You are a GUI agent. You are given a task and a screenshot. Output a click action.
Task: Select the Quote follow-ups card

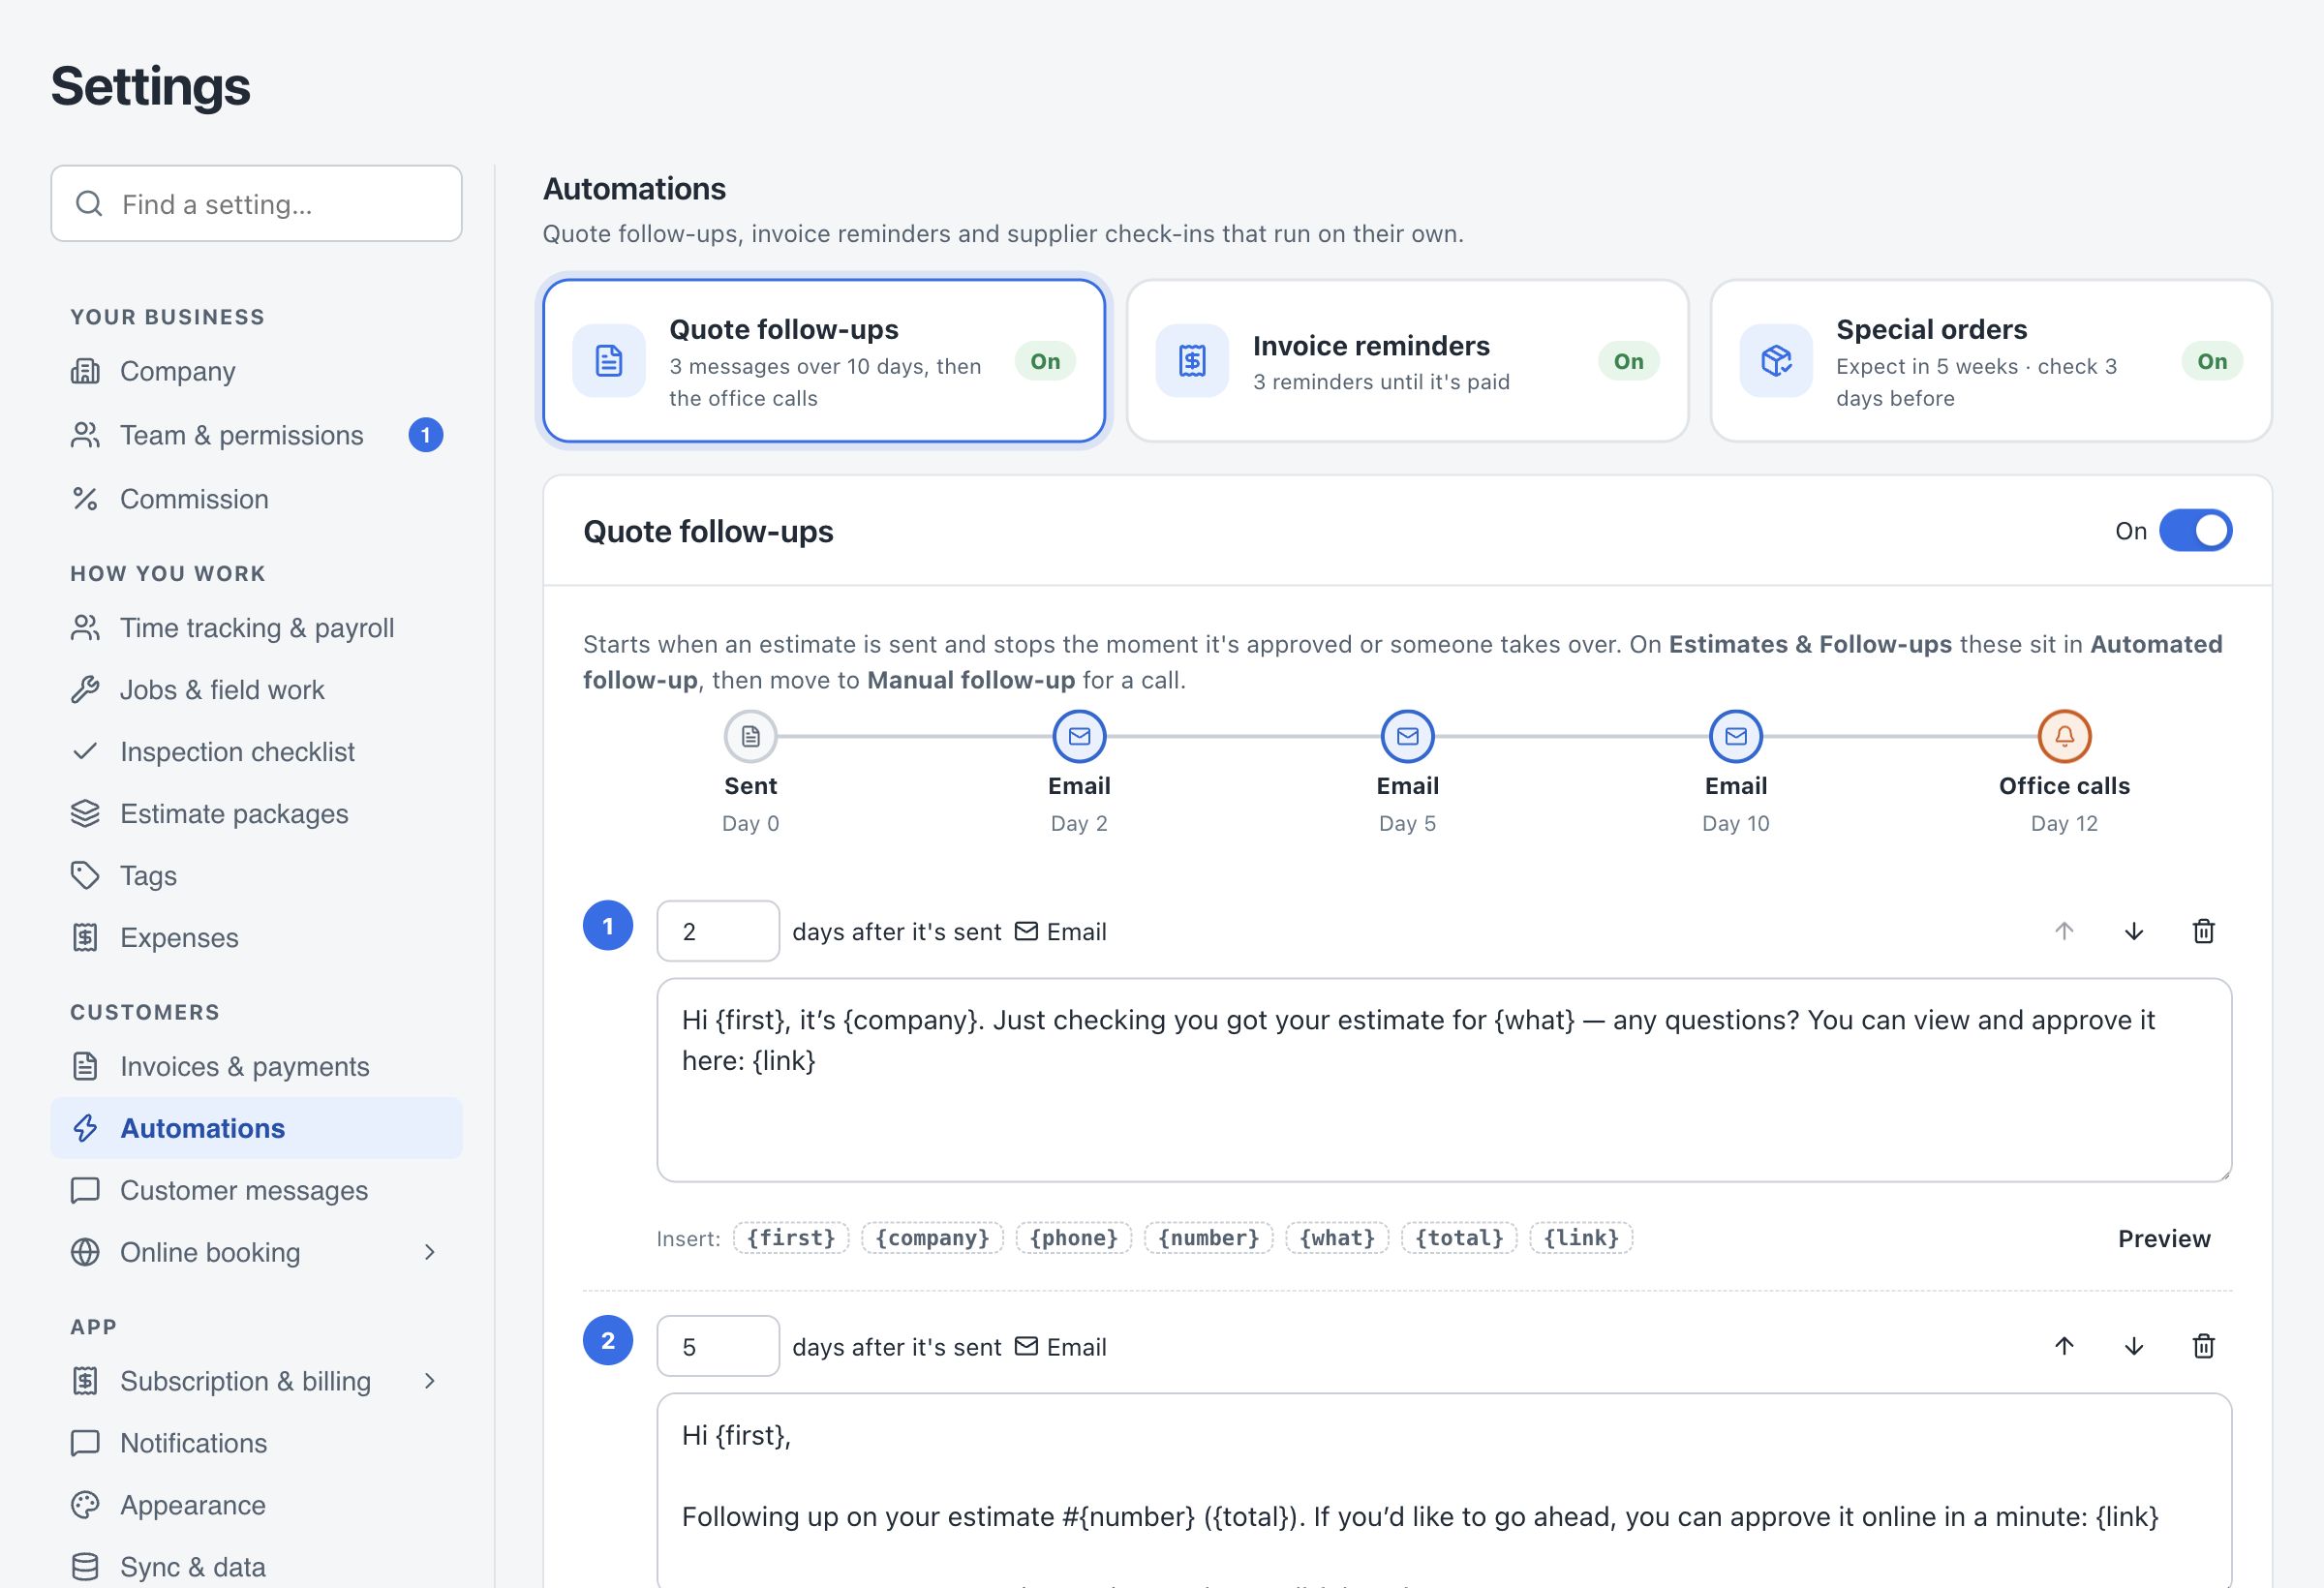tap(824, 361)
